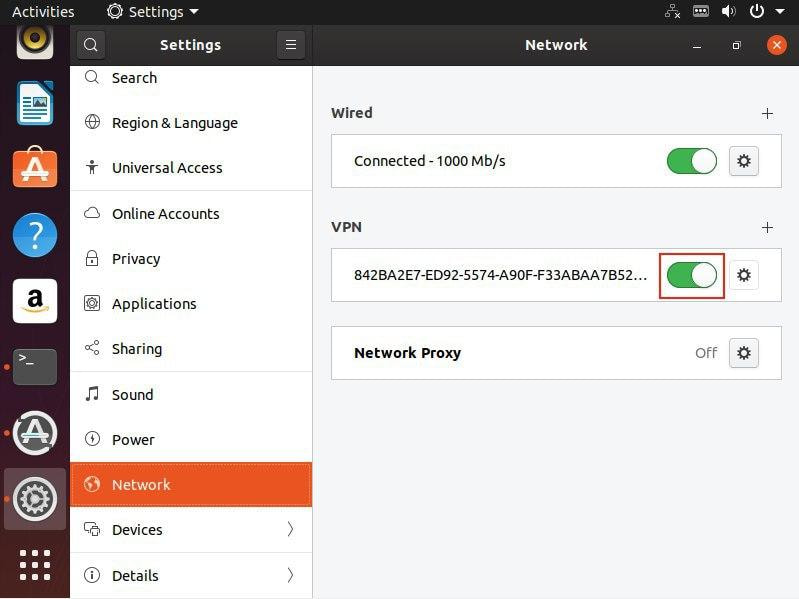The width and height of the screenshot is (799, 599).
Task: Open Online Accounts settings
Action: (165, 214)
